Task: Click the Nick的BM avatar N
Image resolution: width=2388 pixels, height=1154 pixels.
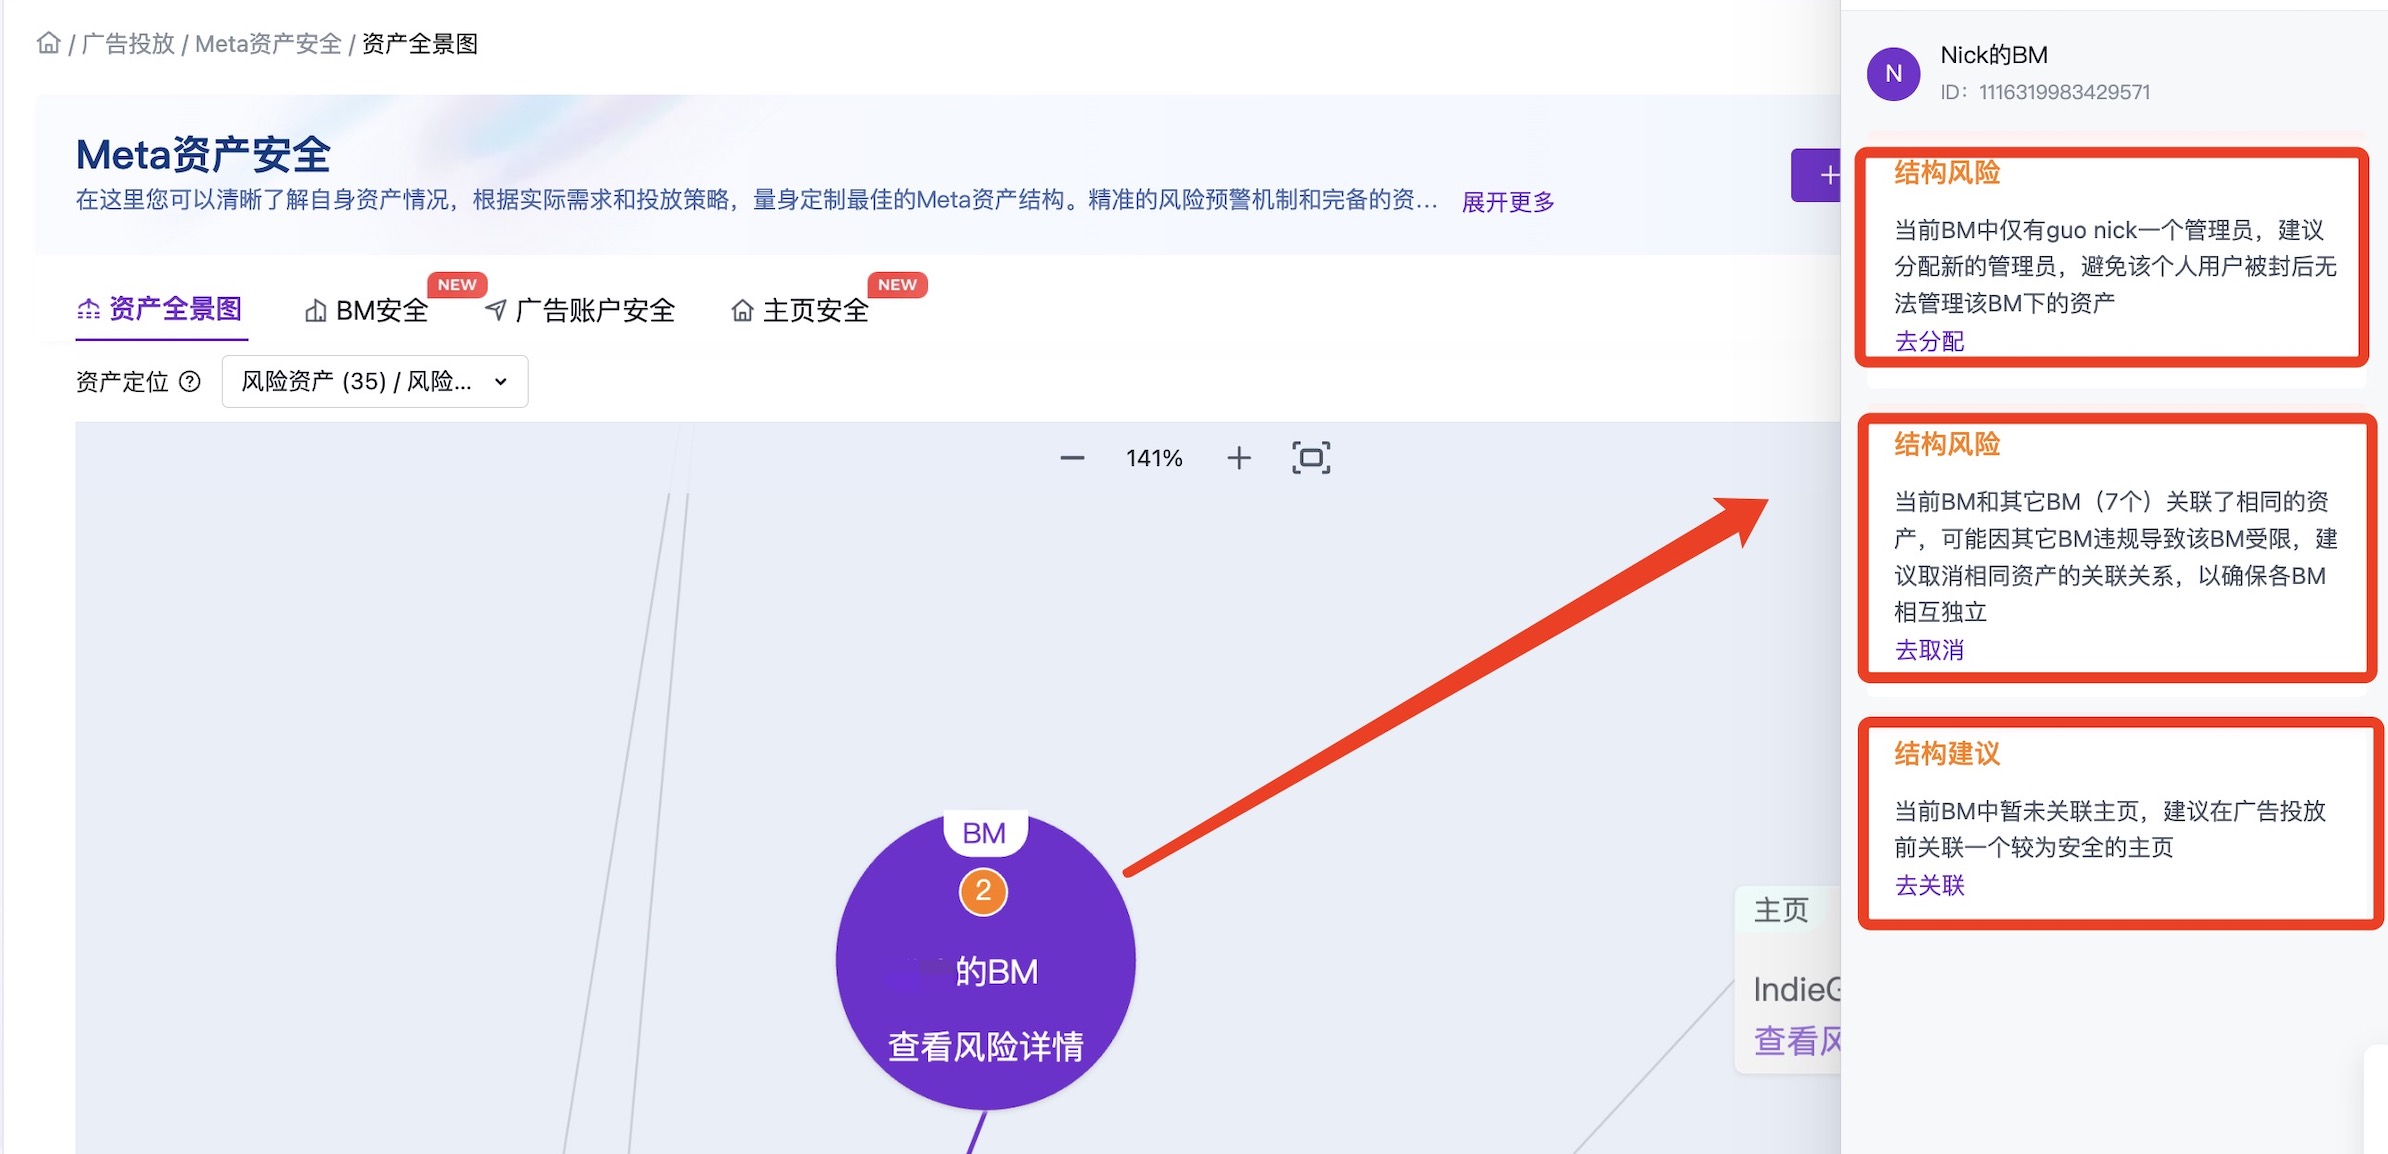Action: [1893, 73]
